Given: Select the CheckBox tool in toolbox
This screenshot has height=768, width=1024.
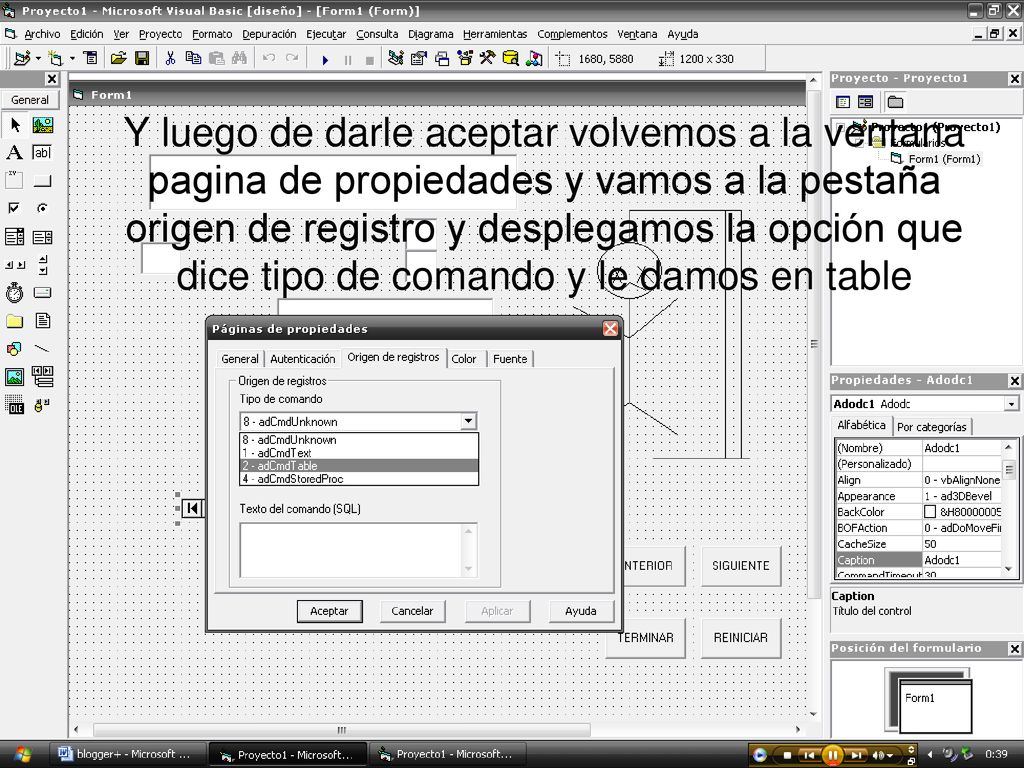Looking at the screenshot, I should (15, 208).
